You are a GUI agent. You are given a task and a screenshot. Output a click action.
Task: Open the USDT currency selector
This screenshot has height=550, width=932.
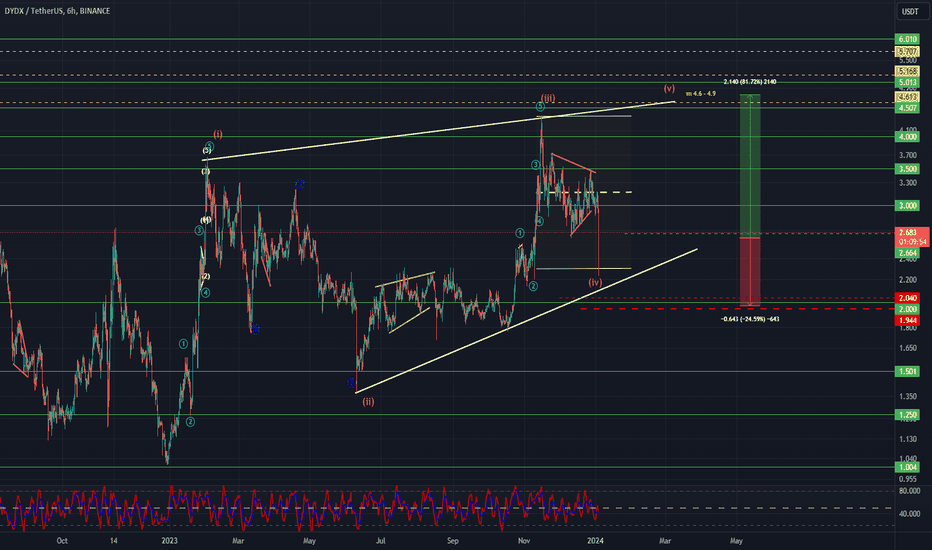910,11
